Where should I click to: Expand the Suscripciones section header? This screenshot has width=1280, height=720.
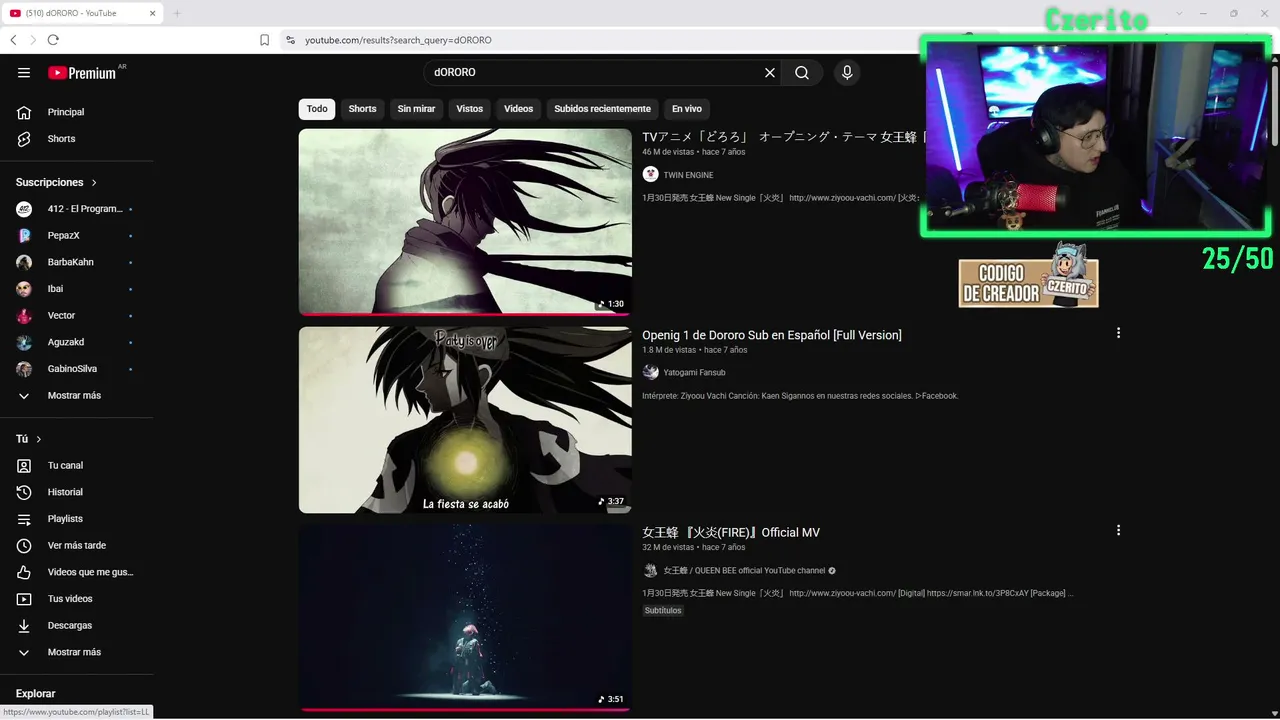(57, 182)
